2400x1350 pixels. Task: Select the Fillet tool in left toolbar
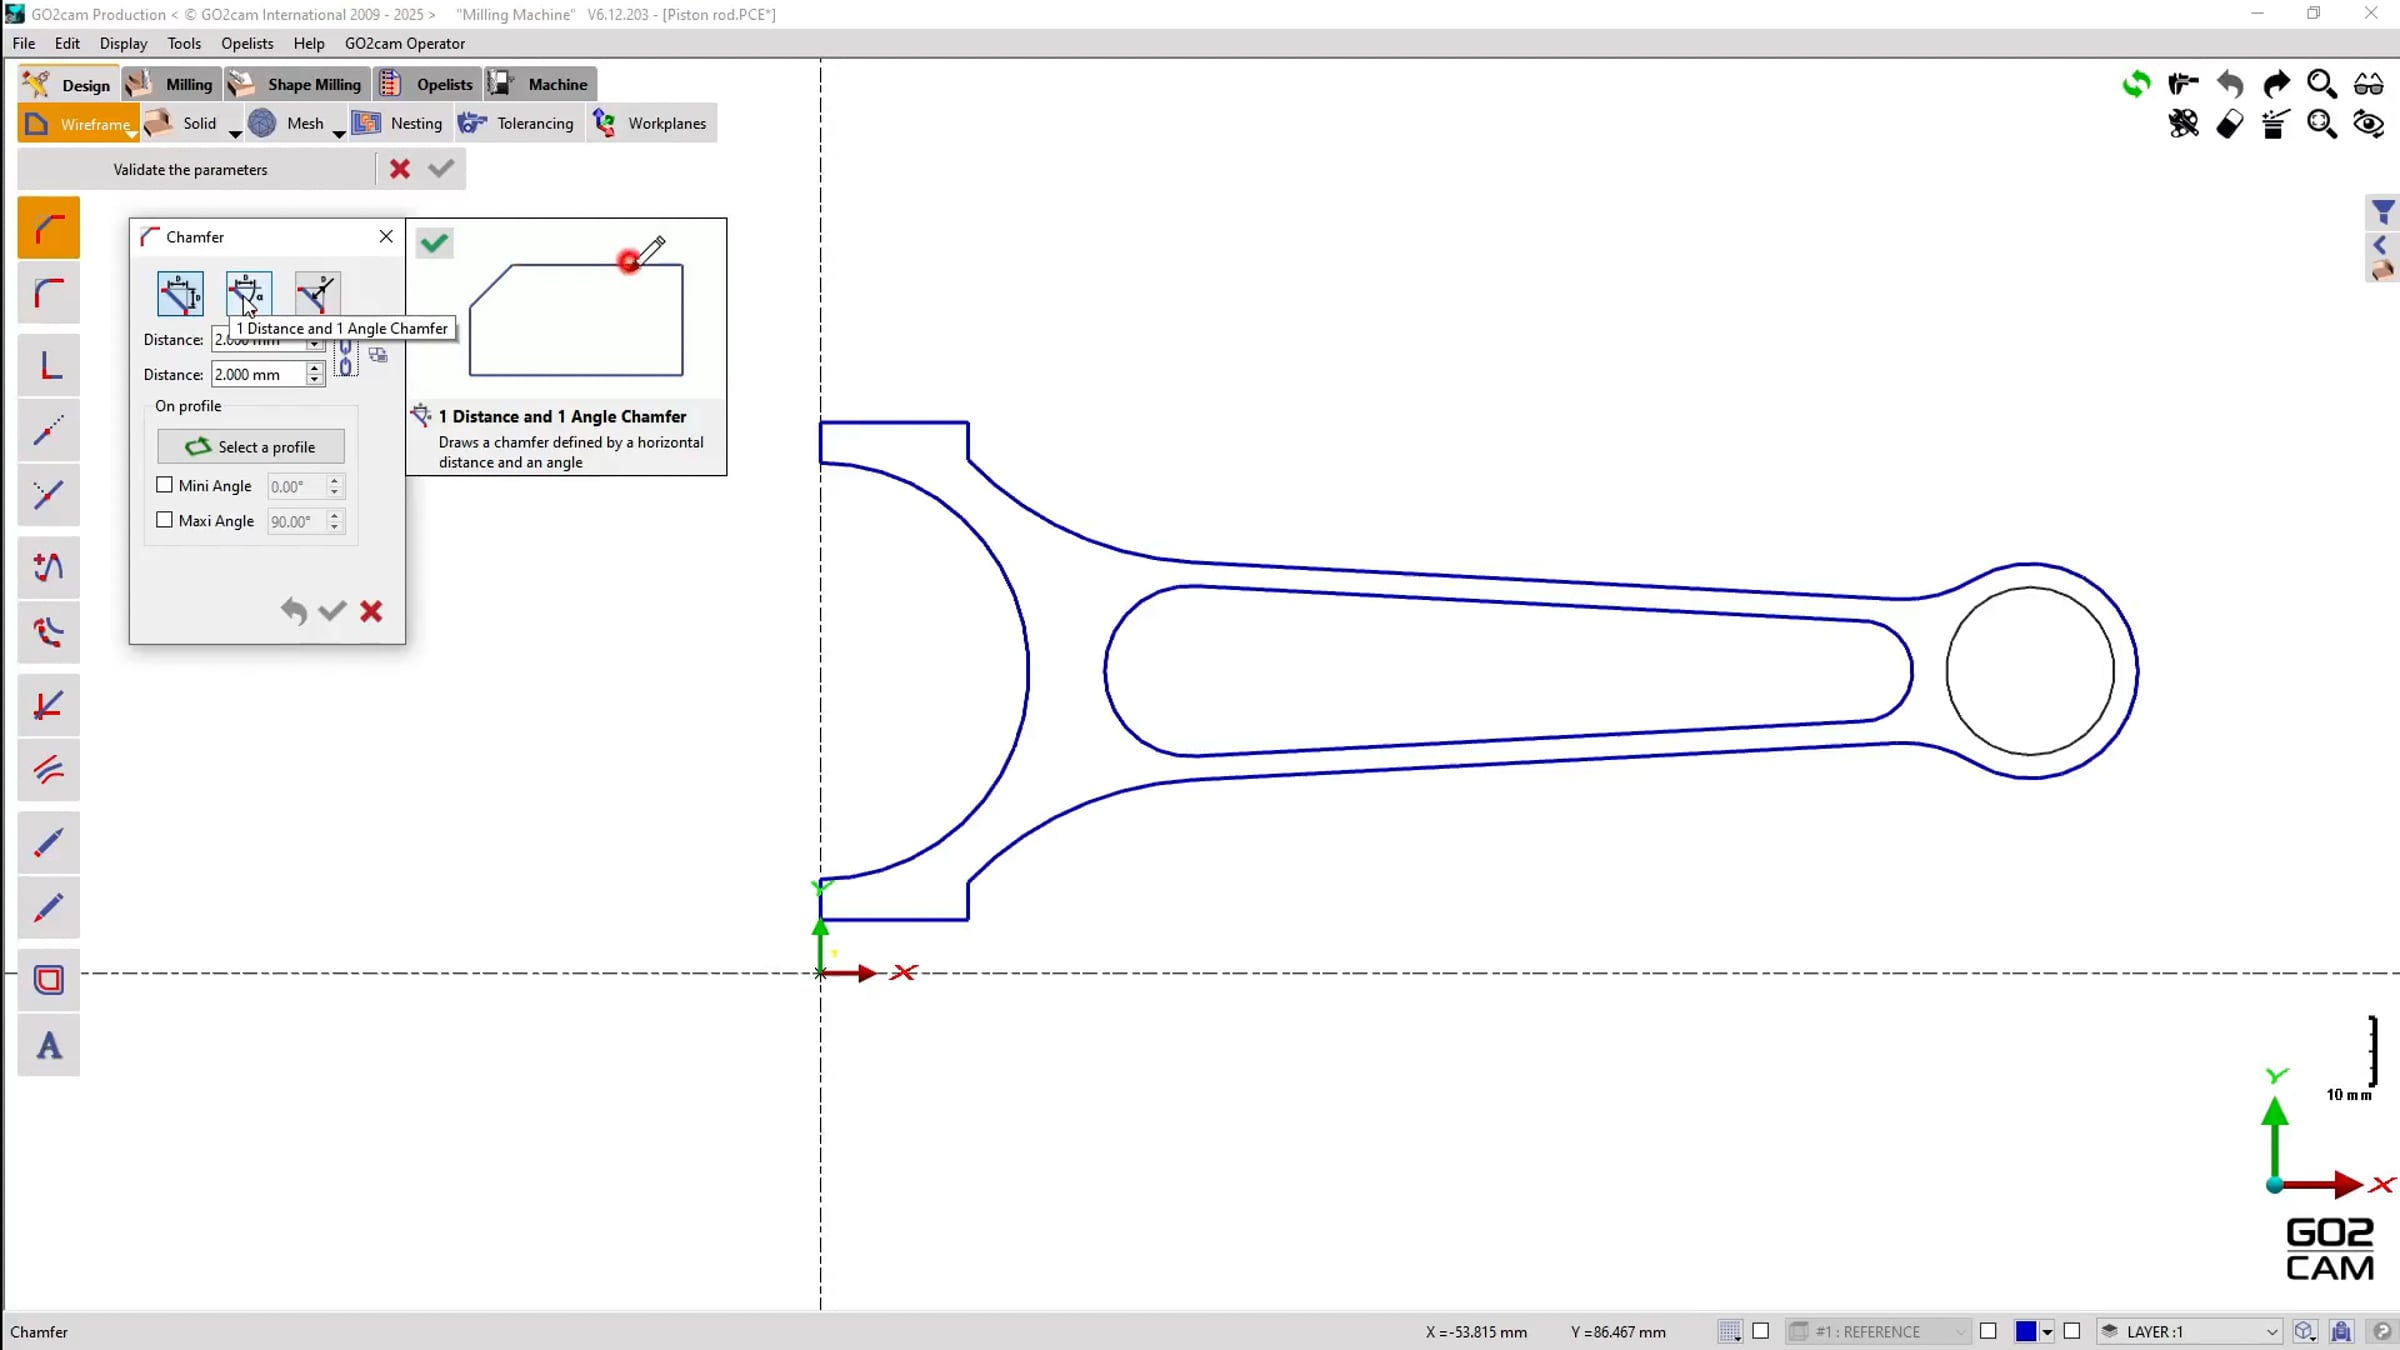click(x=49, y=294)
